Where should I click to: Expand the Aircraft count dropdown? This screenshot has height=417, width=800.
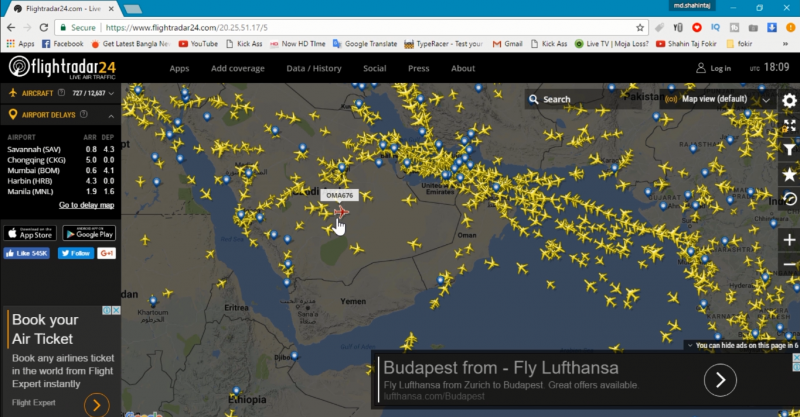111,93
